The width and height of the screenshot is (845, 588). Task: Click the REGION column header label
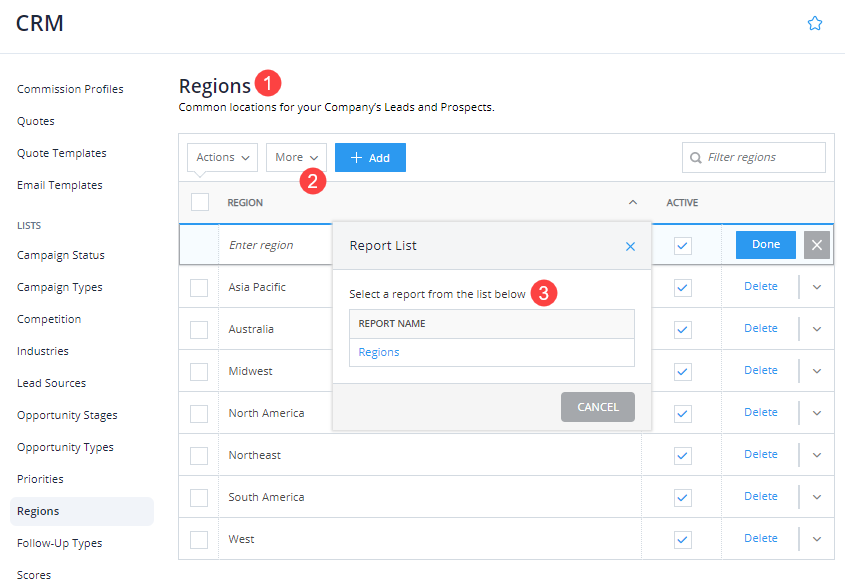(245, 203)
